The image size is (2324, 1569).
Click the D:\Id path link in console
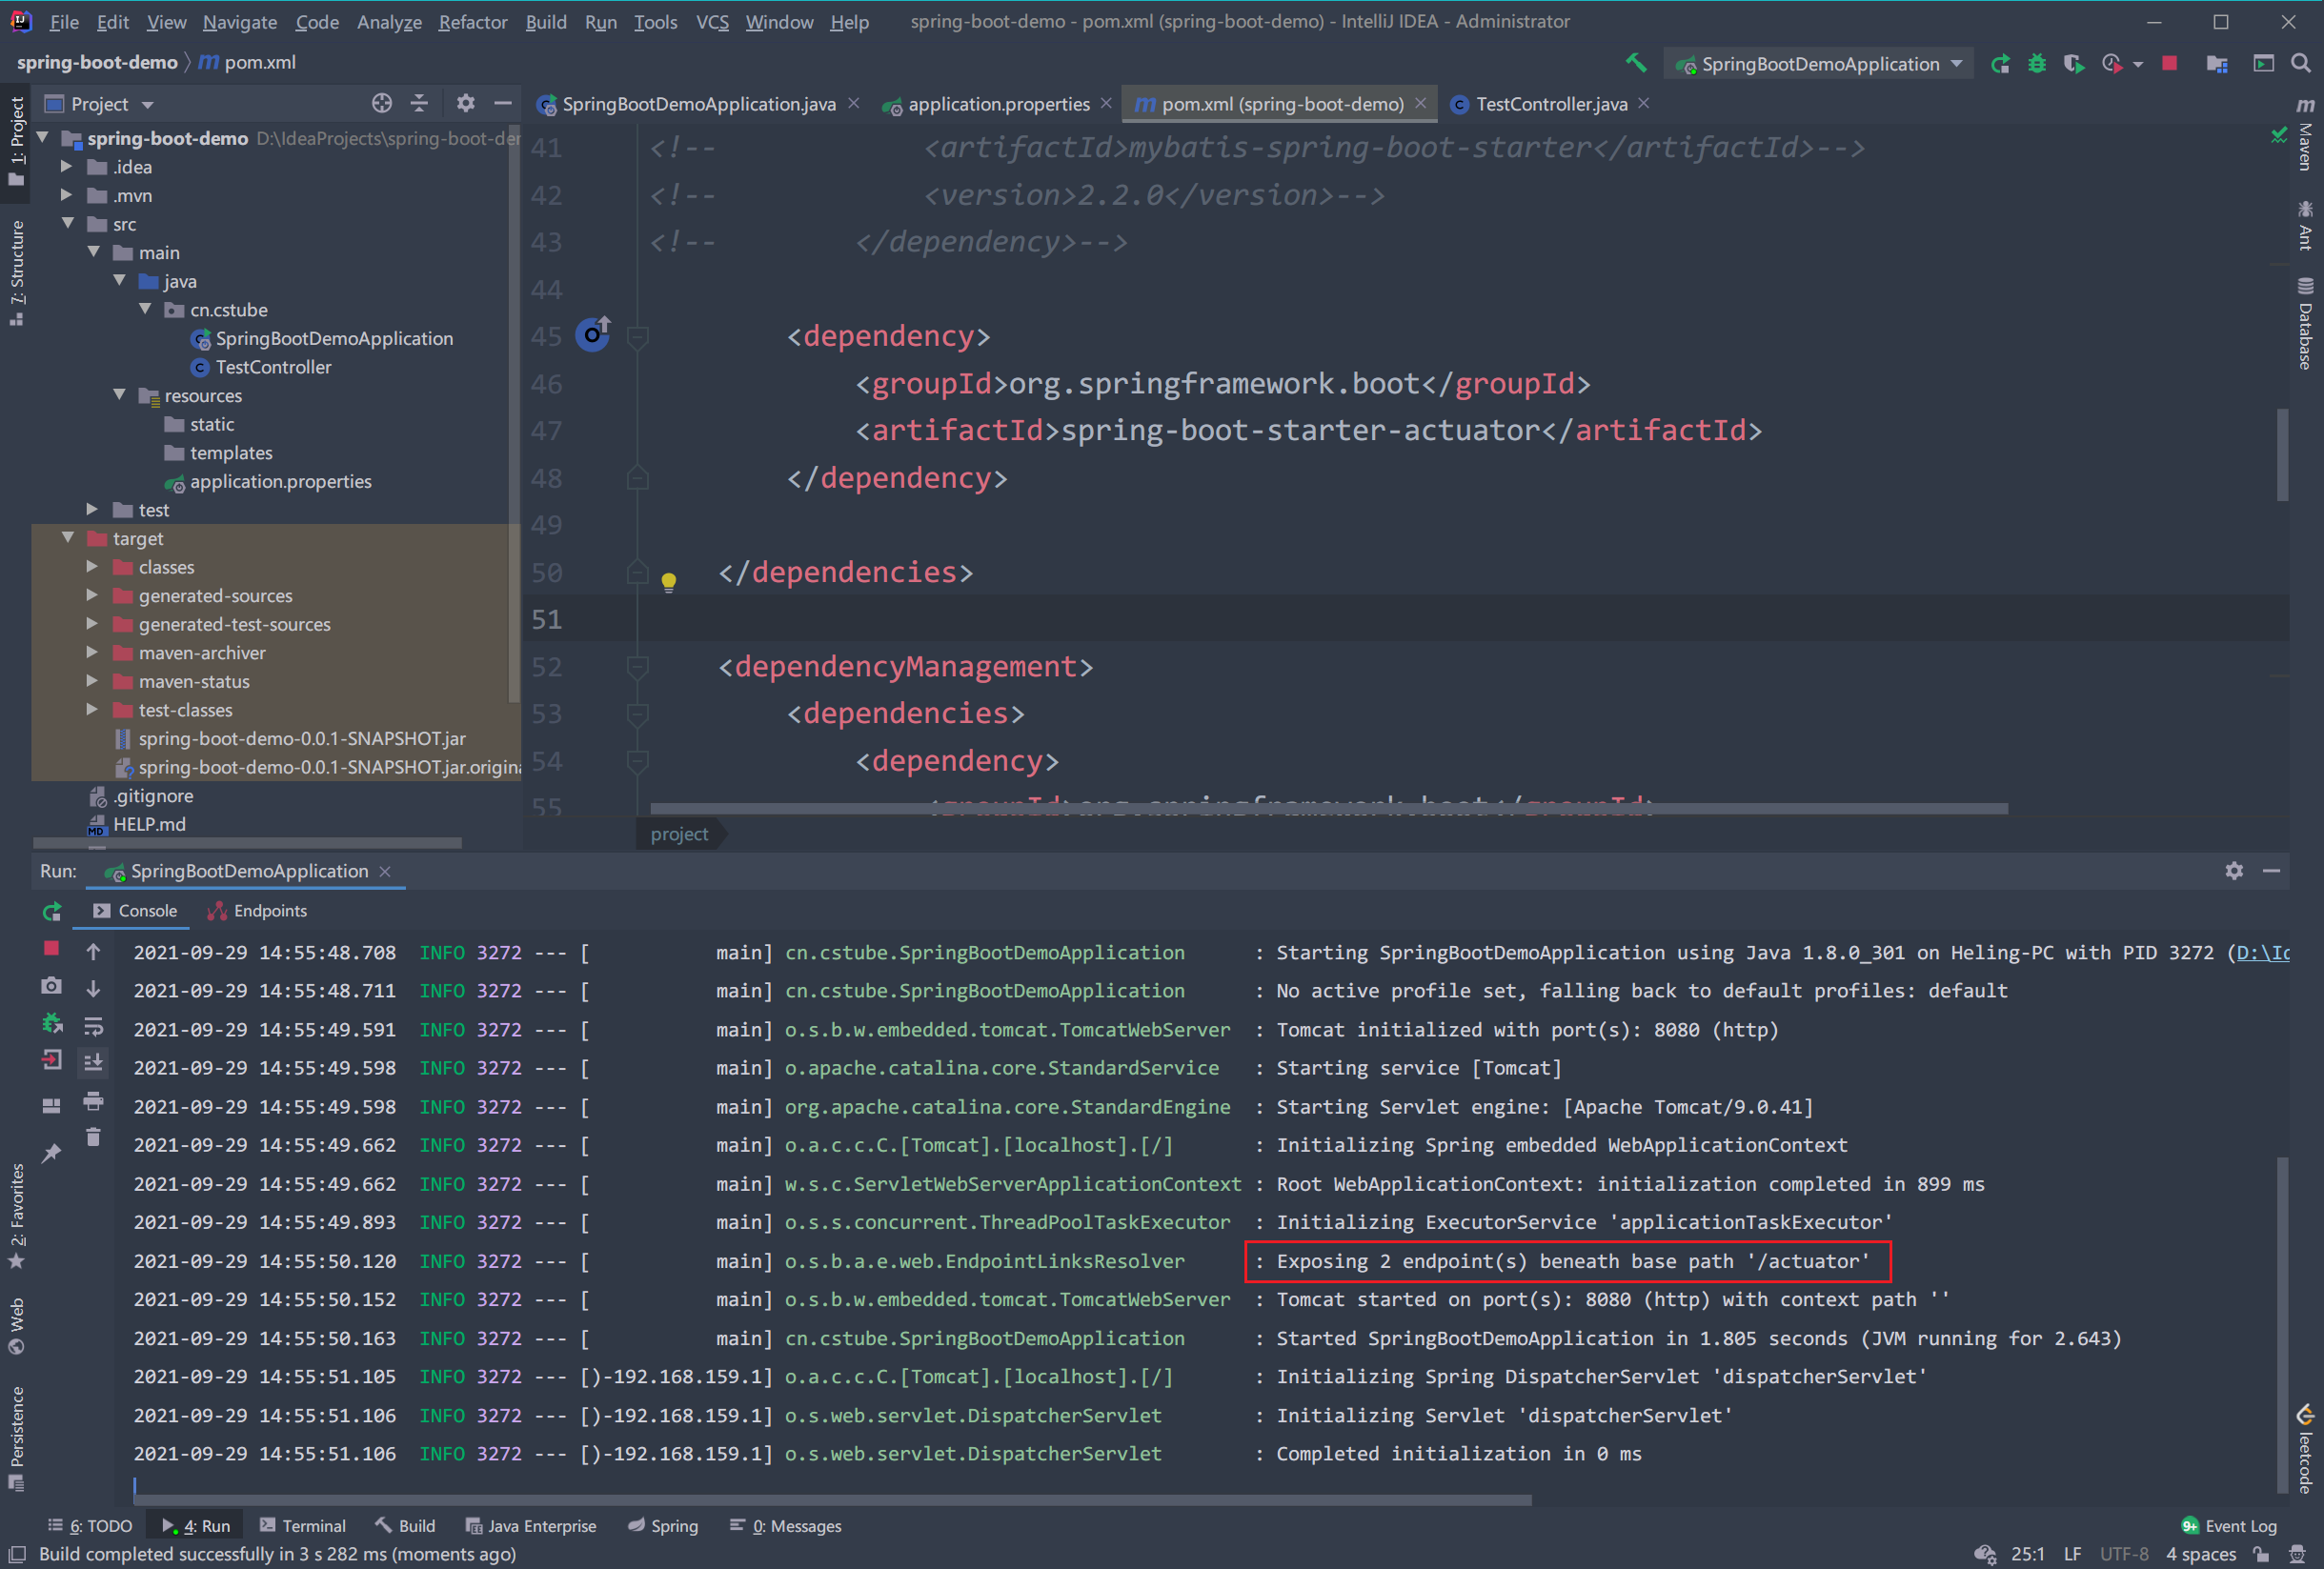pyautogui.click(x=2262, y=953)
